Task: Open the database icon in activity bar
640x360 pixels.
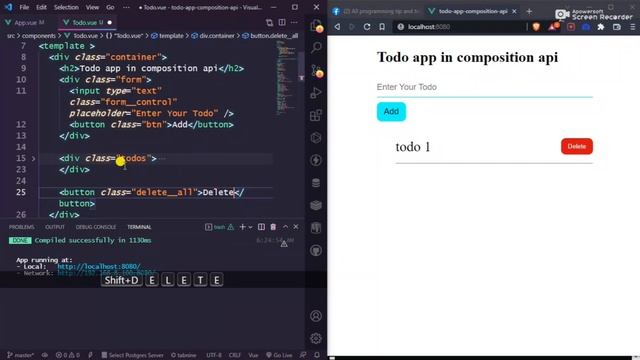Action: pyautogui.click(x=316, y=183)
